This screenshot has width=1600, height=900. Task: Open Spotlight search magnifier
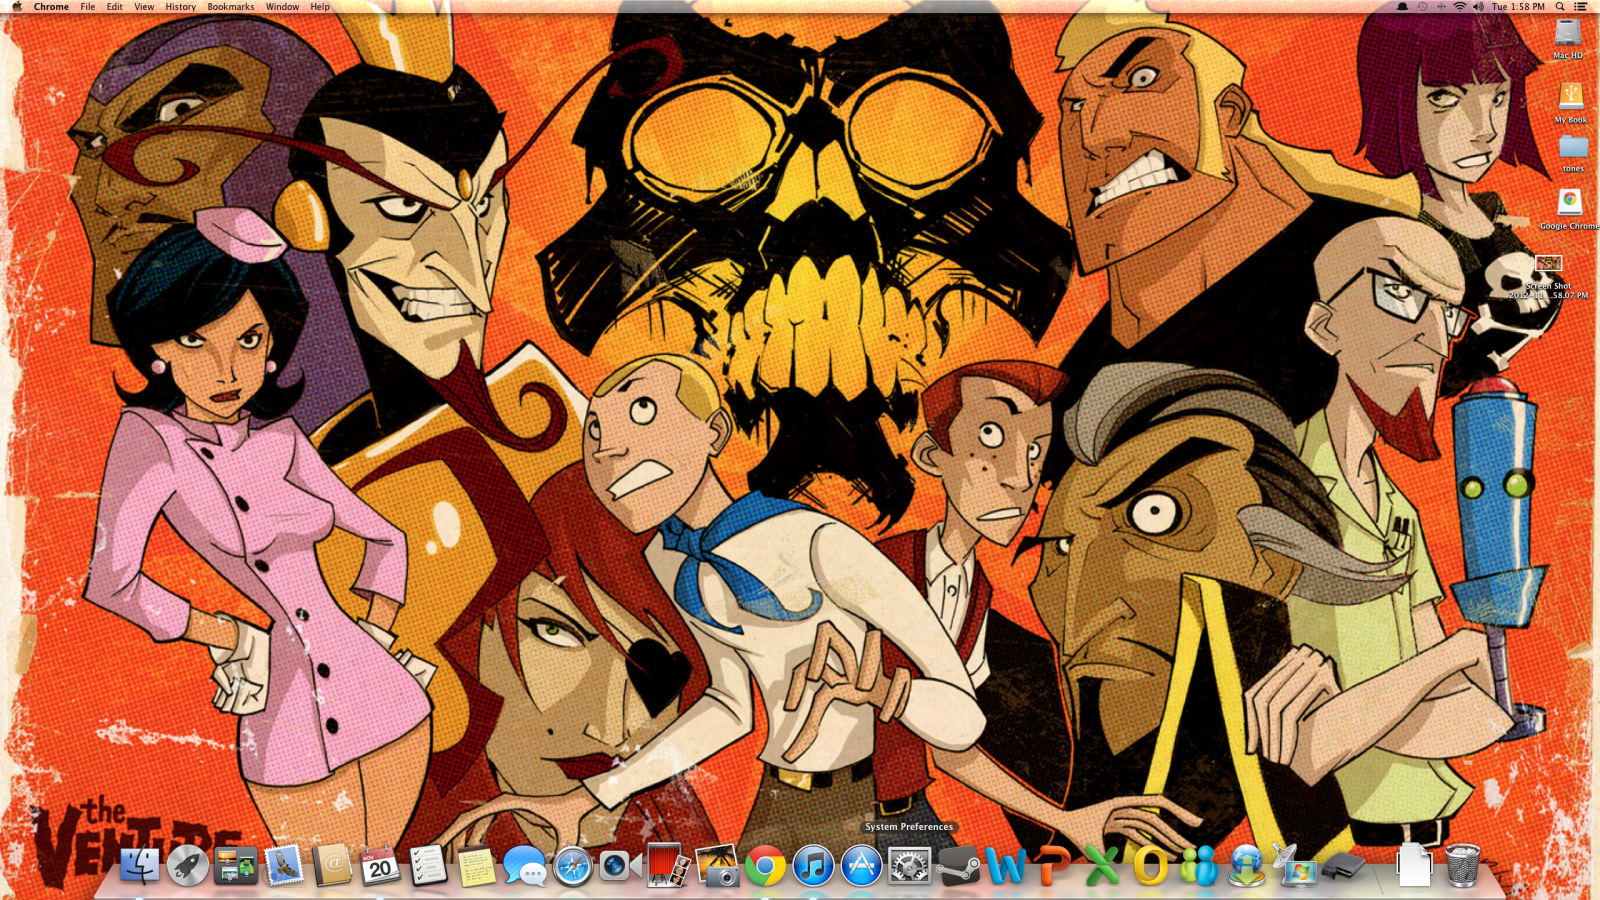(x=1560, y=6)
